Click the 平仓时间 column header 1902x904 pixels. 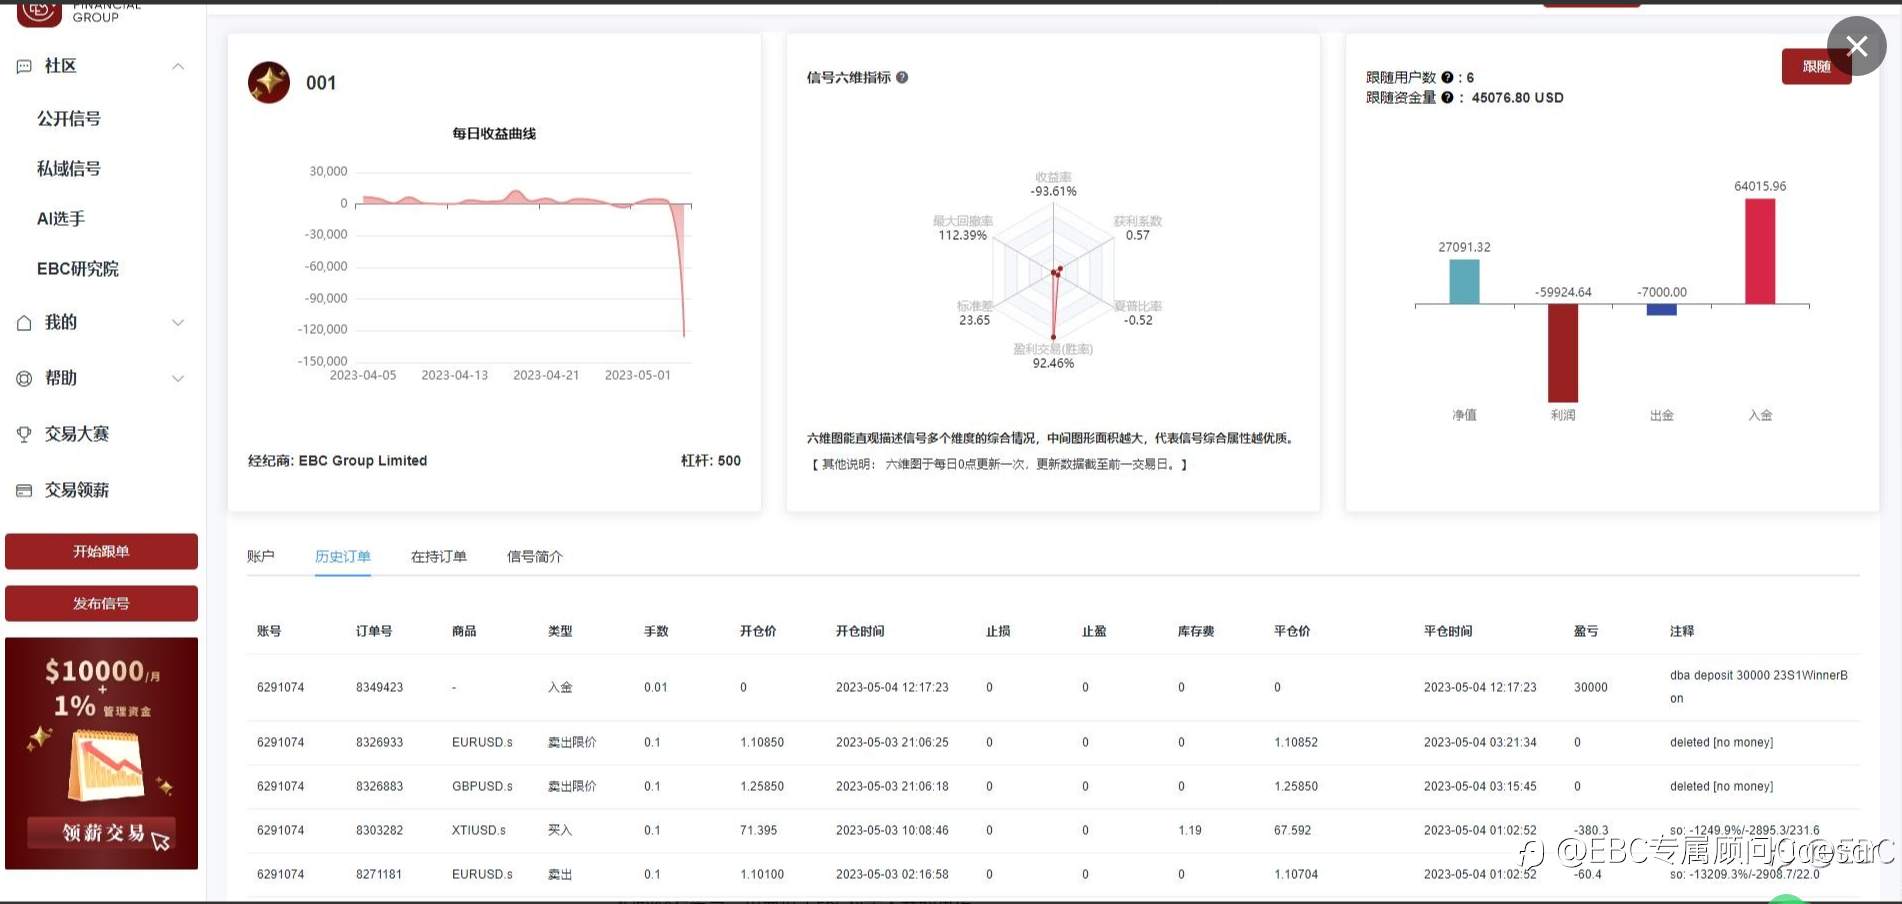coord(1448,631)
